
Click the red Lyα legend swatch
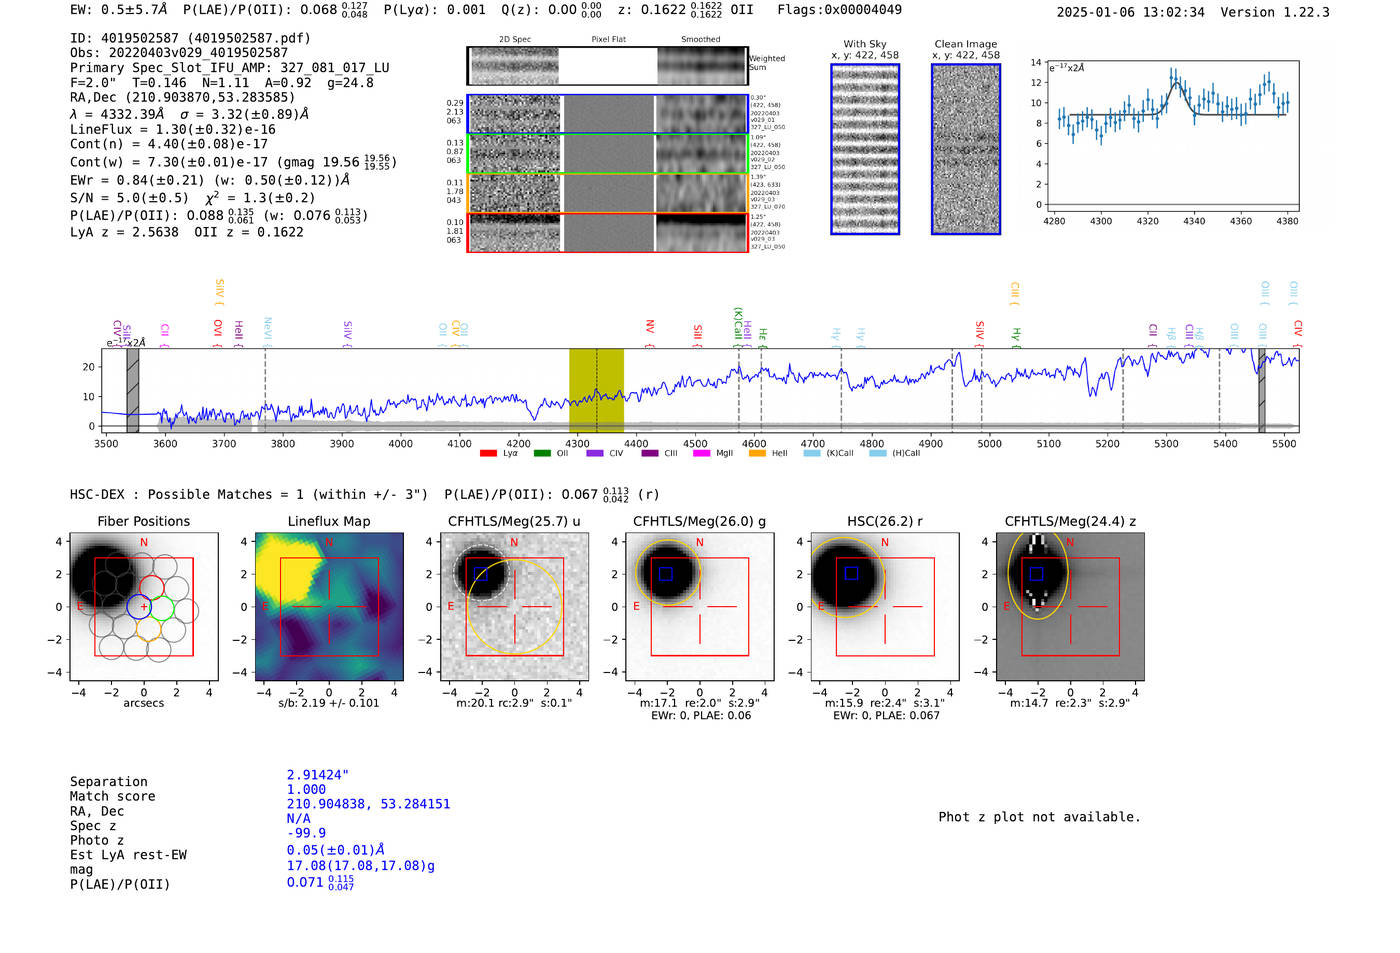(x=488, y=454)
